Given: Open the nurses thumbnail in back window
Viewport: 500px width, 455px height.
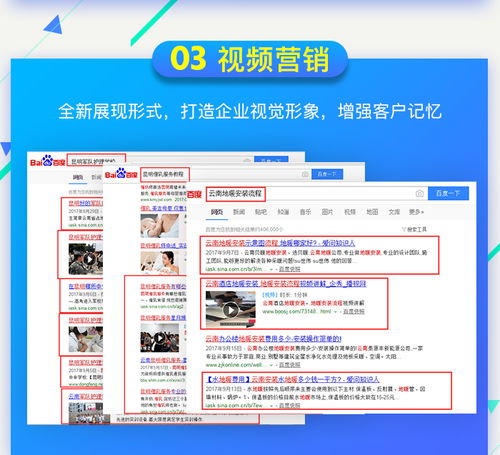Looking at the screenshot, I should pos(86,339).
